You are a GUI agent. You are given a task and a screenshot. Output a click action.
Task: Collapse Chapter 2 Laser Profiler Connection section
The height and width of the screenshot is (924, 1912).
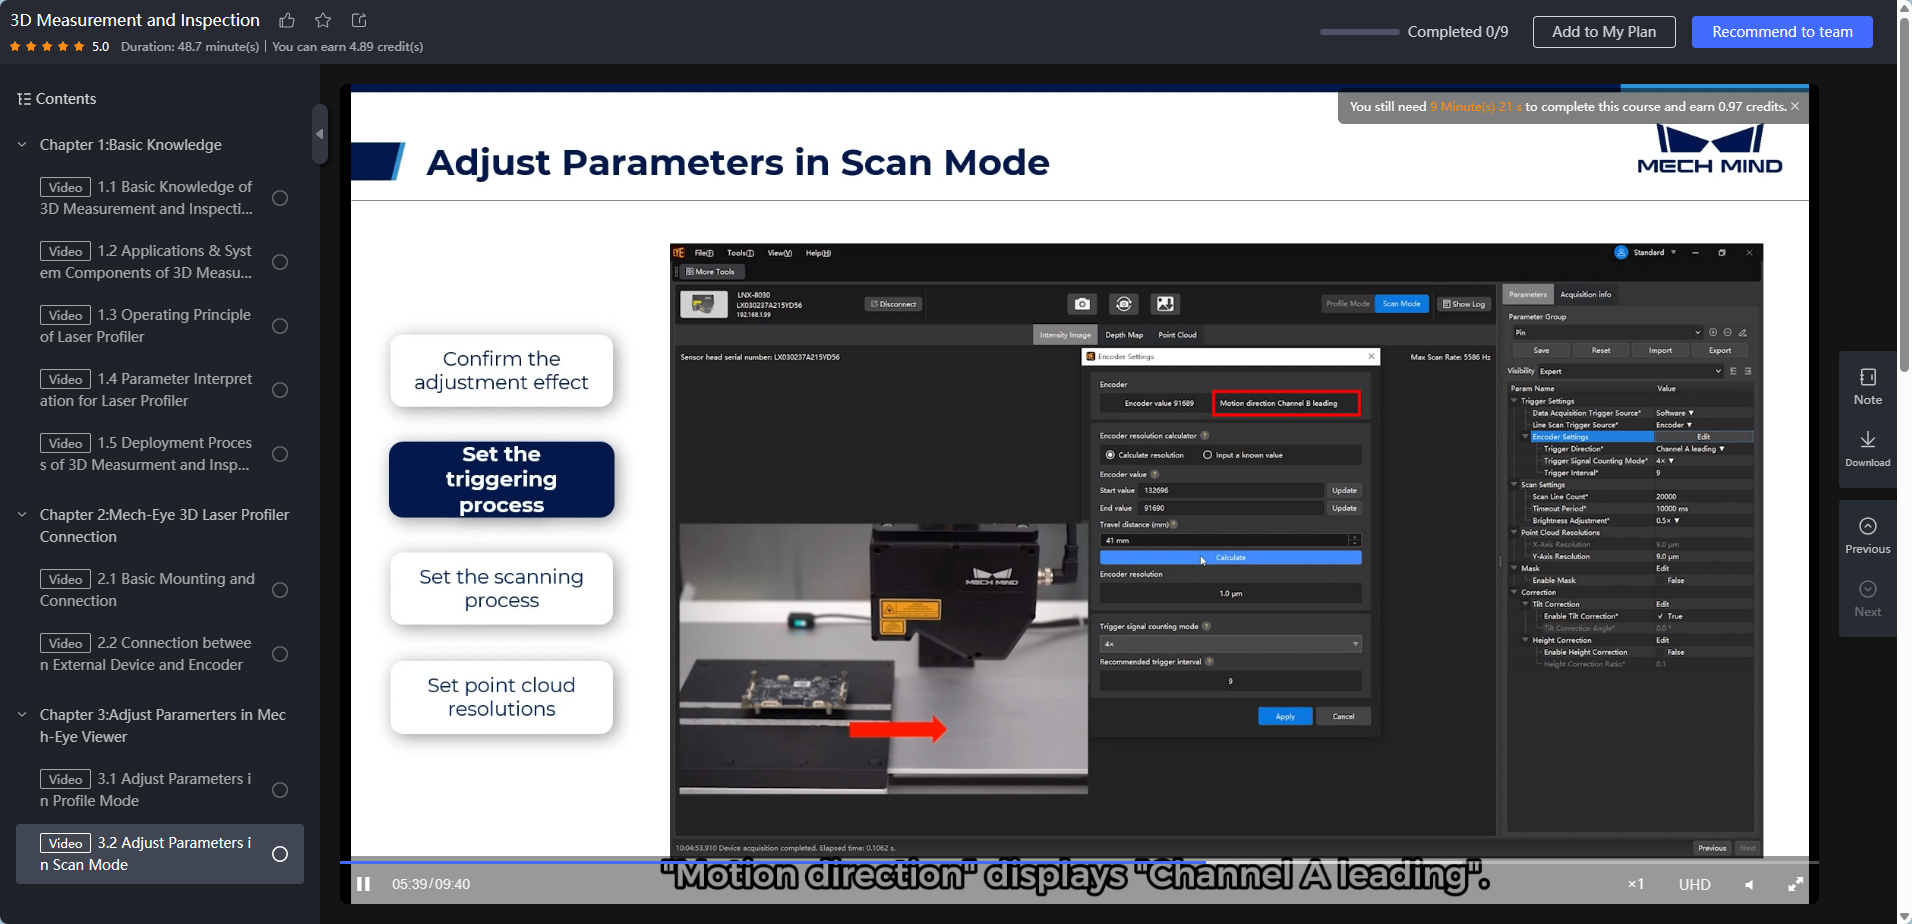pos(22,515)
